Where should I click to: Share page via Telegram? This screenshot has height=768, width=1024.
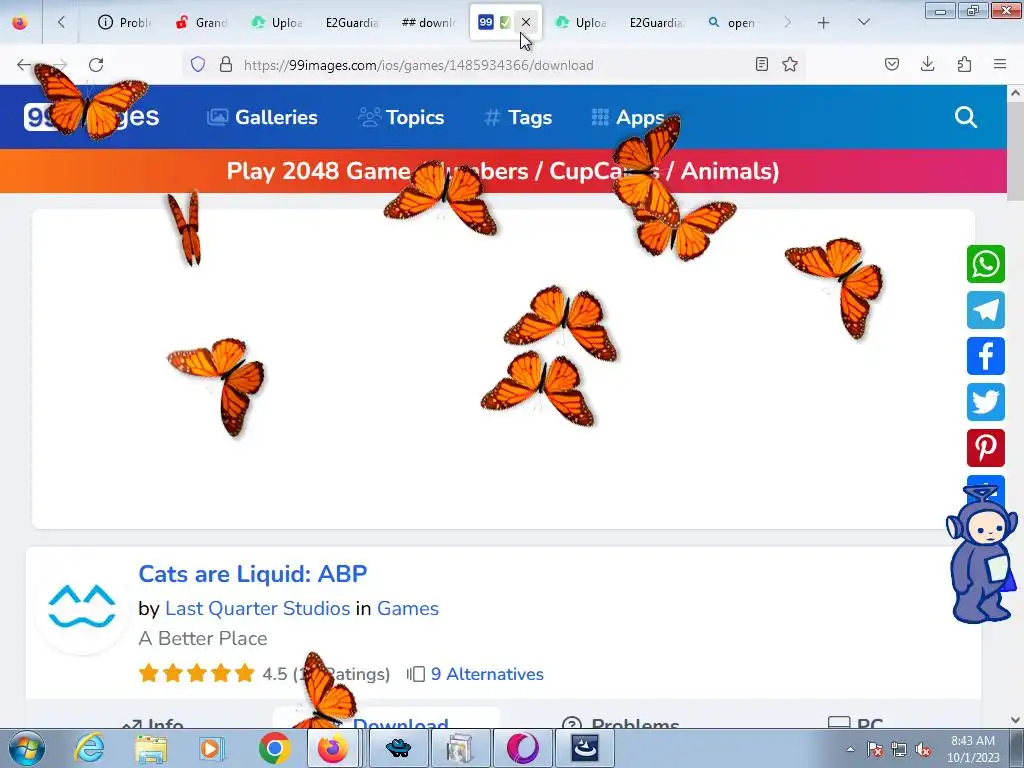pyautogui.click(x=985, y=310)
